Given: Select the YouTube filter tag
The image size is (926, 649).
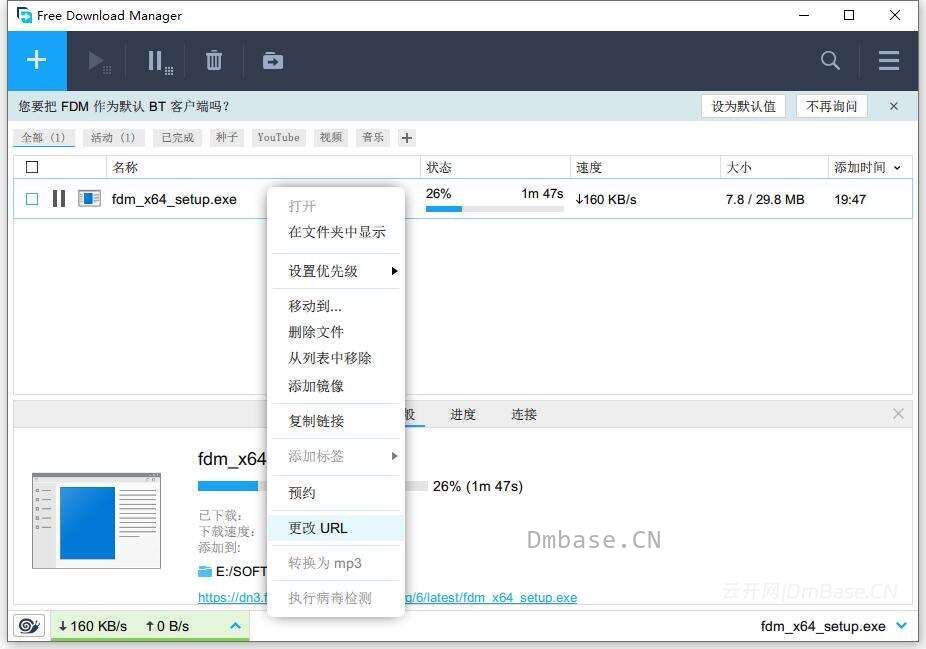Looking at the screenshot, I should [278, 138].
